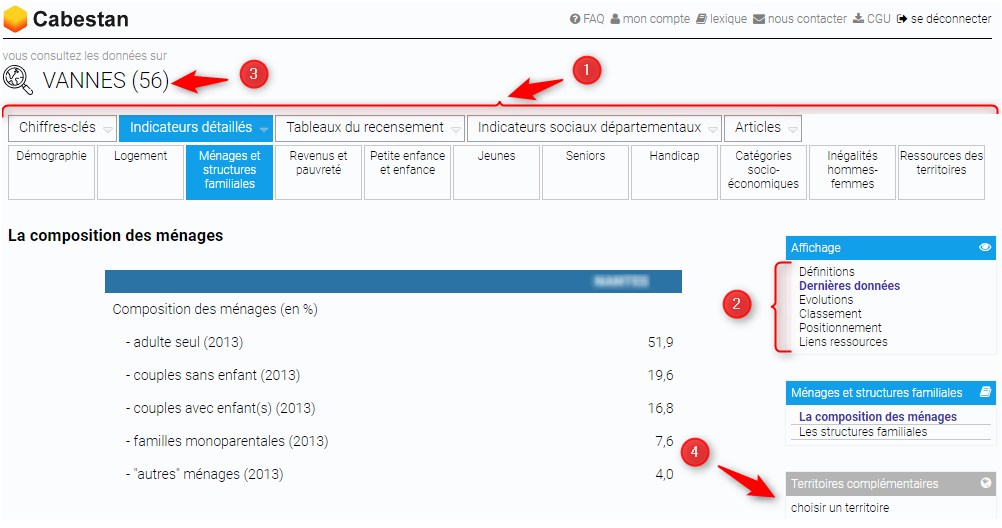Expand the Chiffres-clés dropdown
Viewport: 1002px width, 528px height.
coord(62,128)
